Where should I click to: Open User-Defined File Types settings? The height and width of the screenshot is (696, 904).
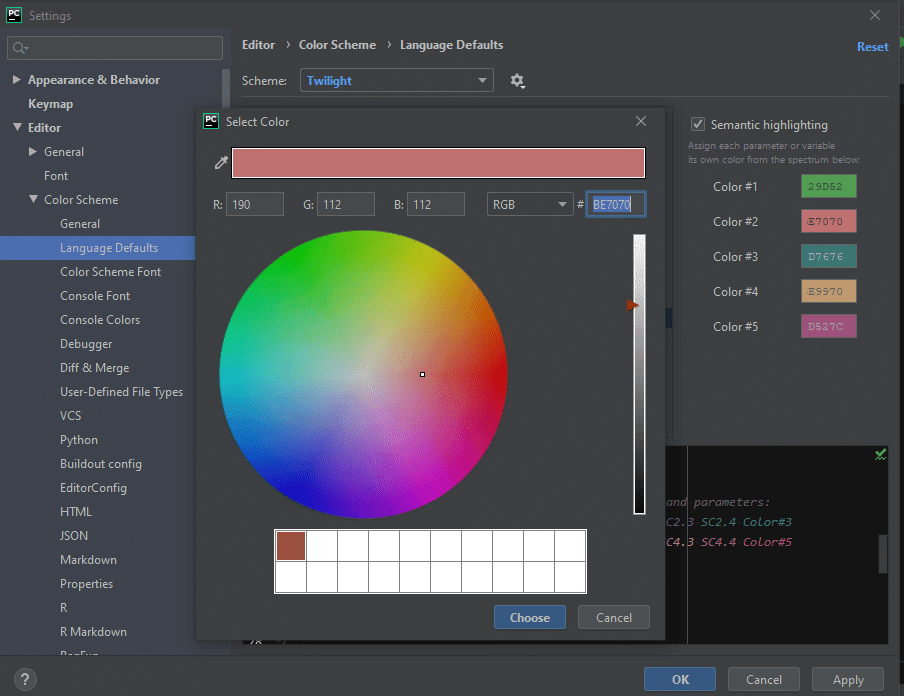[122, 392]
